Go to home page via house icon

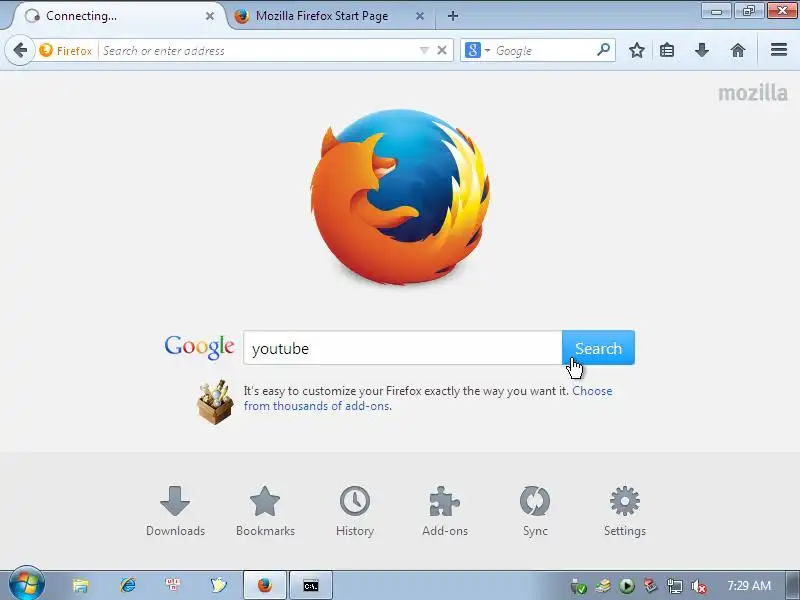coord(738,50)
